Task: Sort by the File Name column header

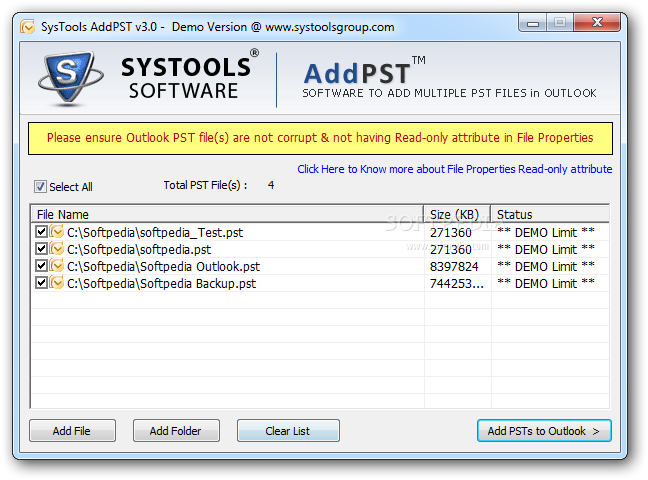Action: [x=227, y=214]
